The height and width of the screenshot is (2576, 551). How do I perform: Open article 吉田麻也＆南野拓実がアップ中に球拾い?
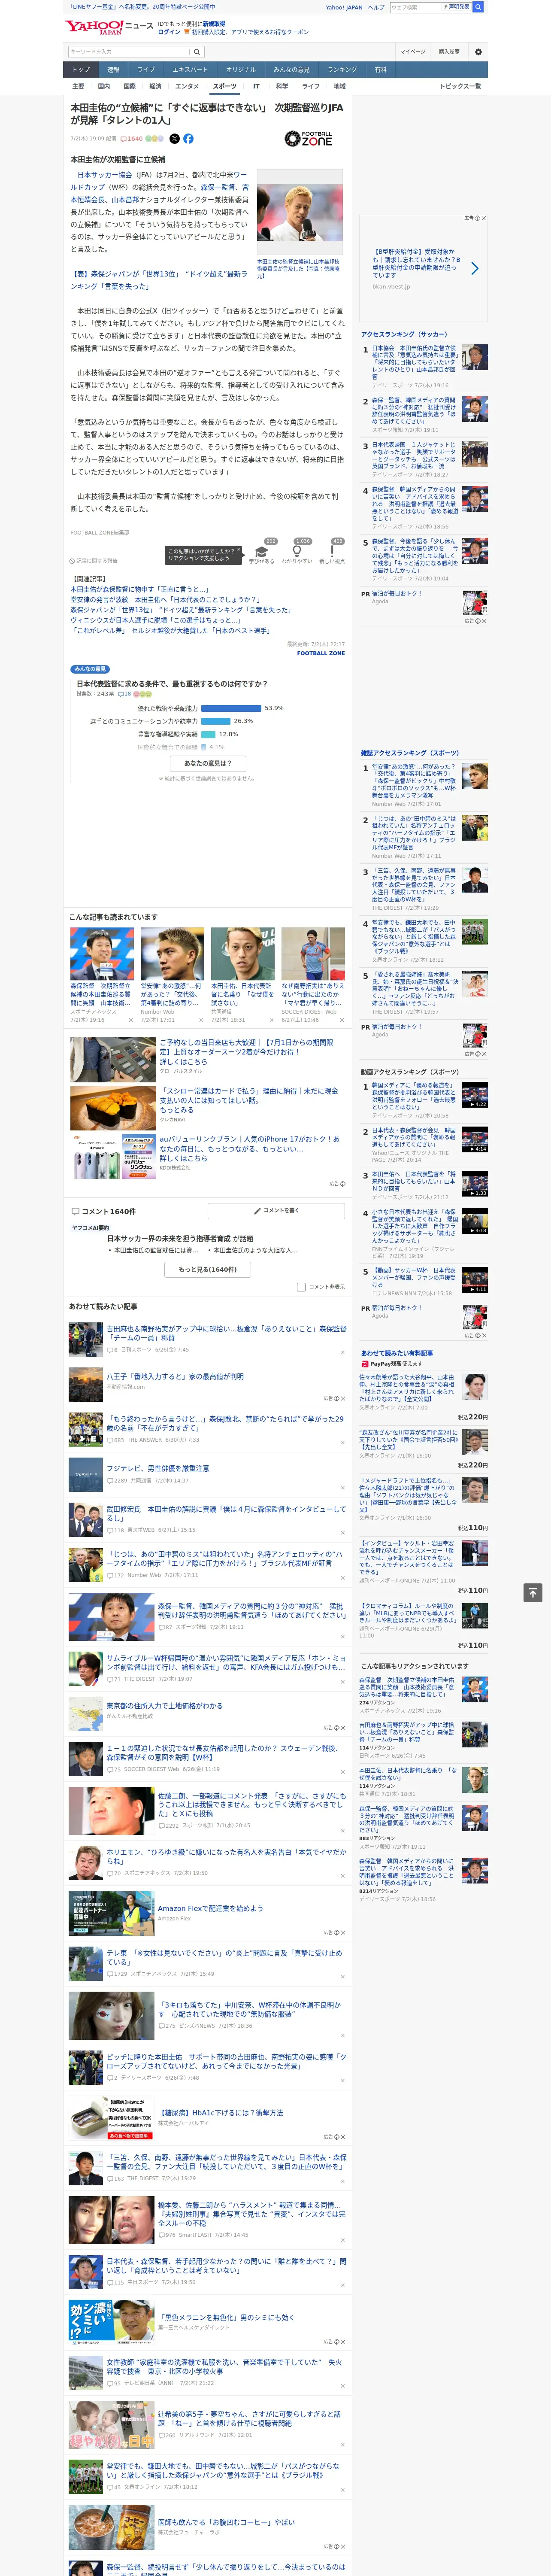click(226, 1333)
